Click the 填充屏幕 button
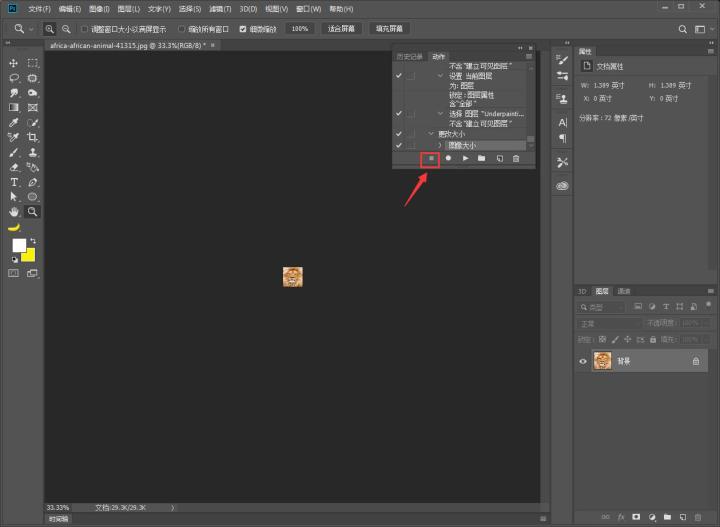 [391, 29]
